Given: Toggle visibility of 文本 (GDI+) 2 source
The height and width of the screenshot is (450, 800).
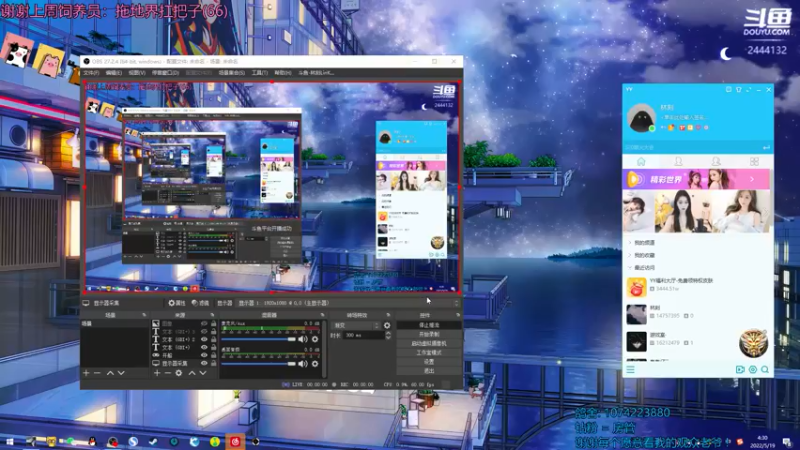Looking at the screenshot, I should click(204, 339).
